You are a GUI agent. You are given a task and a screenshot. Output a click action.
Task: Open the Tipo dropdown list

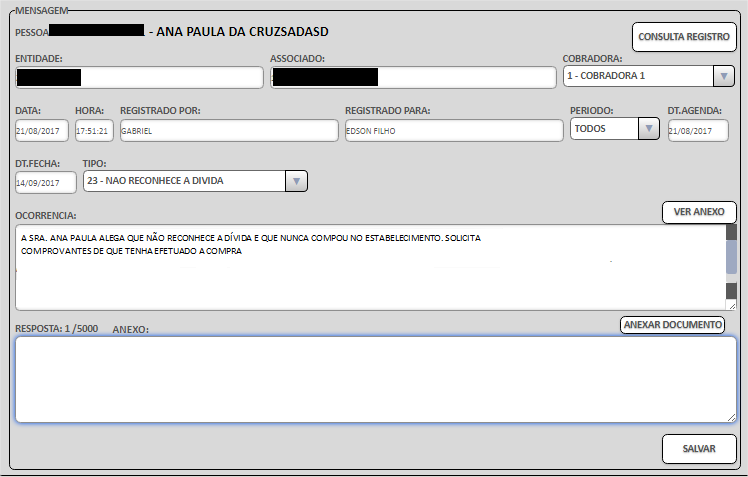pyautogui.click(x=295, y=181)
